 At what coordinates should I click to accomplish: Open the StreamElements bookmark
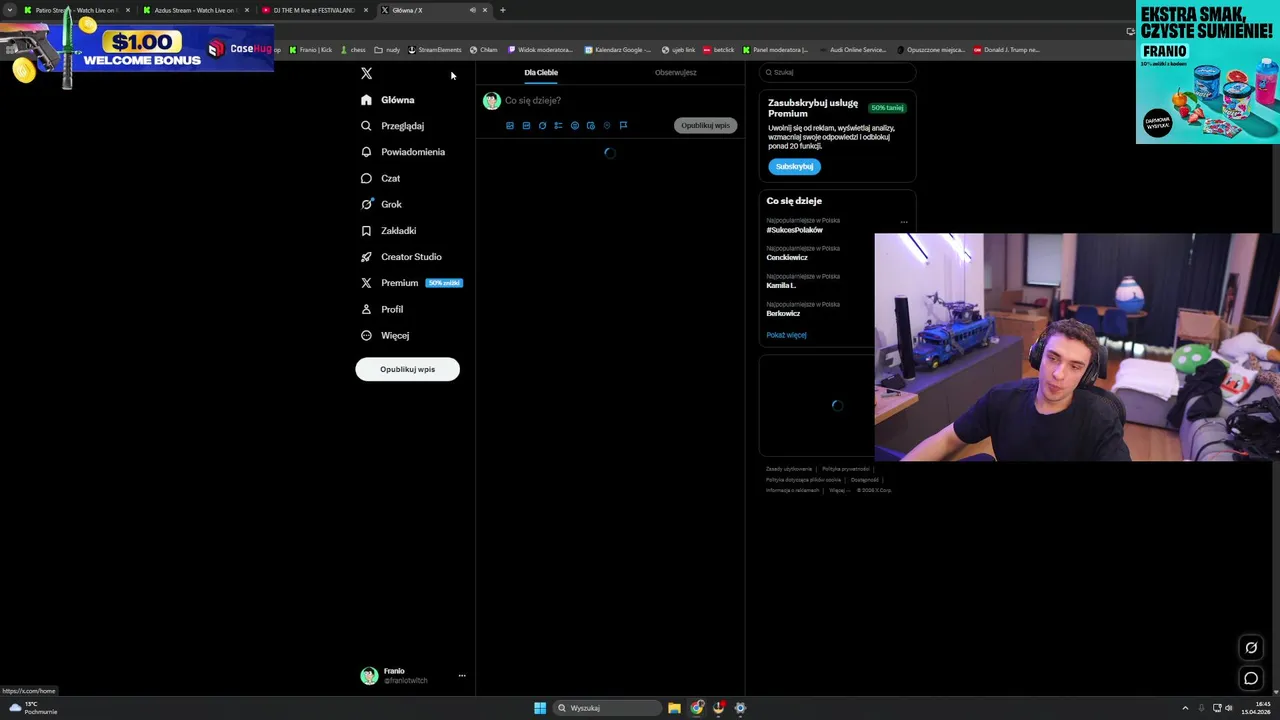tap(435, 49)
